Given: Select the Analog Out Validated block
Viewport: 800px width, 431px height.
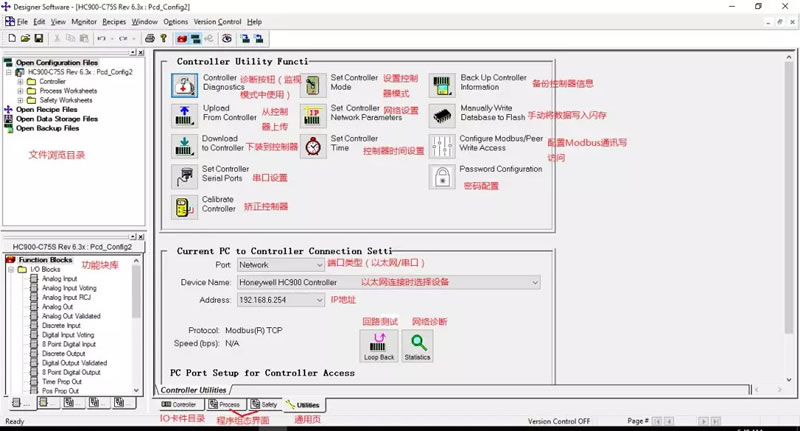Looking at the screenshot, I should pos(71,316).
